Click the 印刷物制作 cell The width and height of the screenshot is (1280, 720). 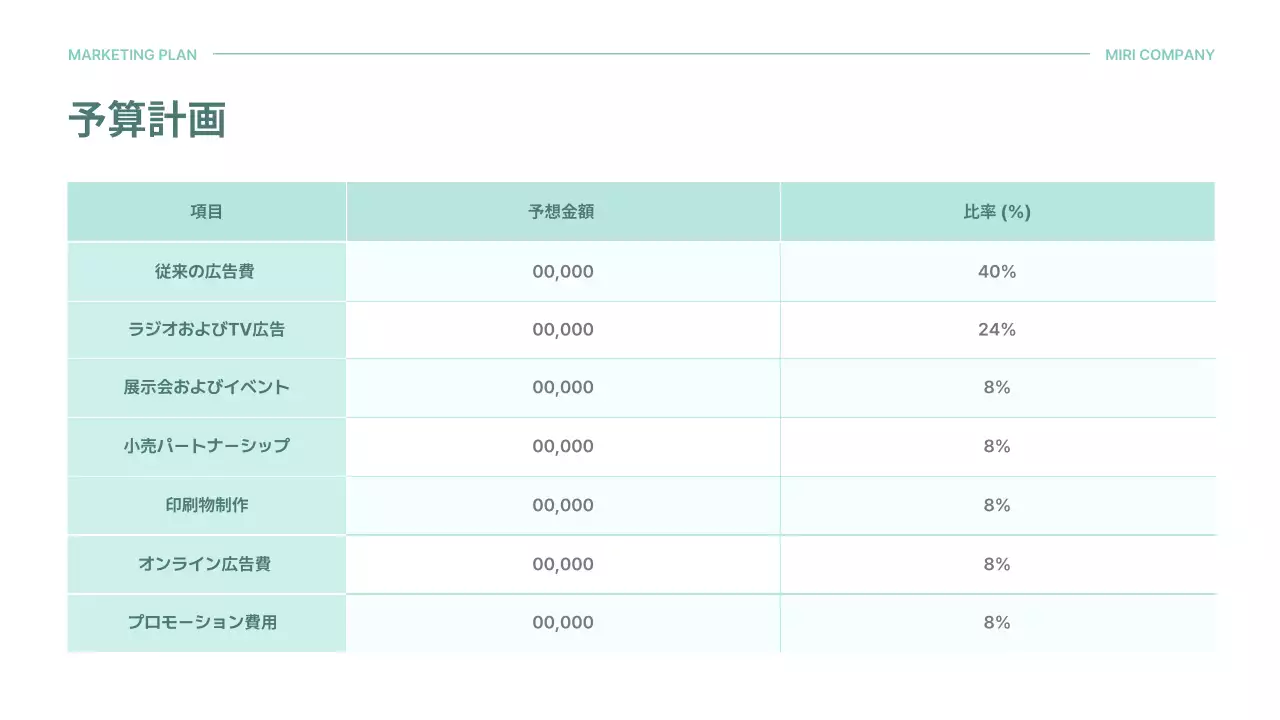click(207, 505)
